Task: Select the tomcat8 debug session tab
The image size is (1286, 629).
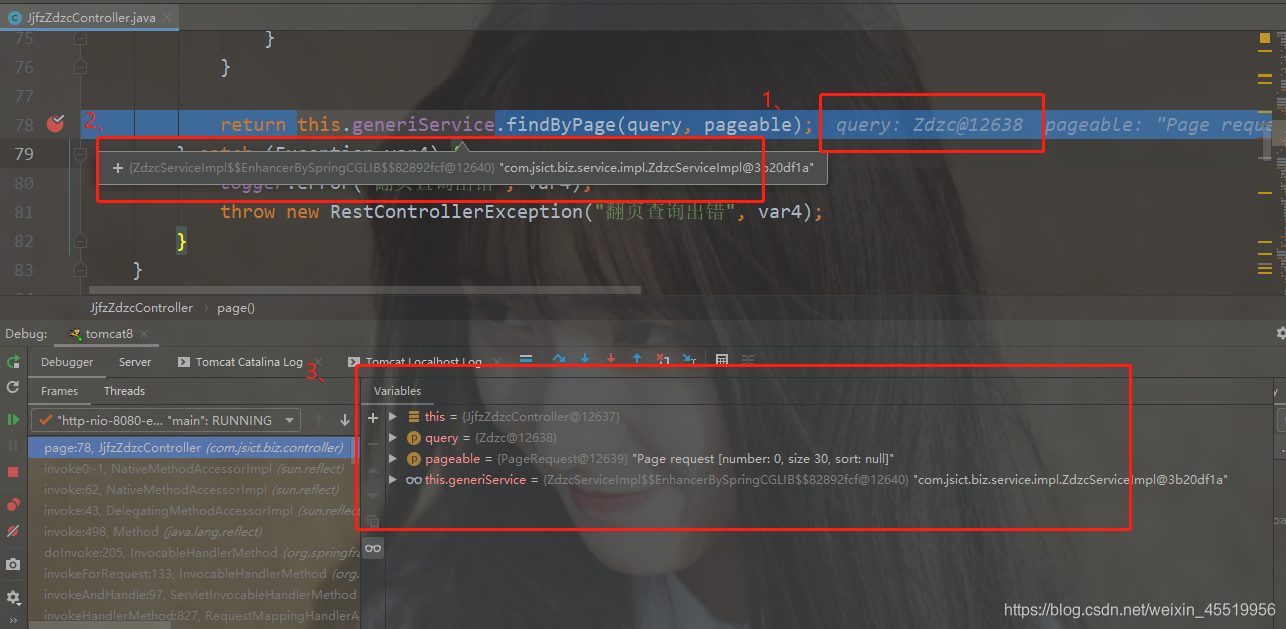Action: pyautogui.click(x=108, y=334)
